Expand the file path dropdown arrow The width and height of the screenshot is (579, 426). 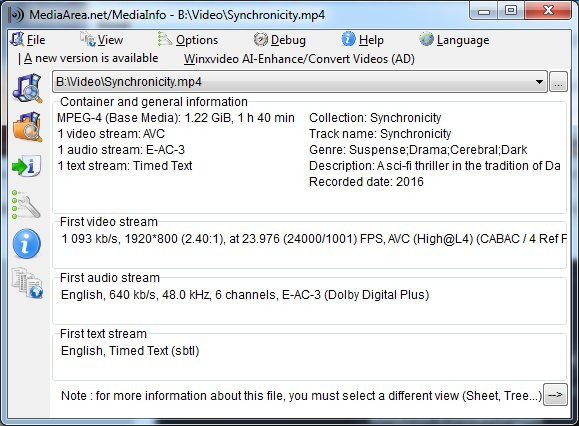pyautogui.click(x=539, y=82)
